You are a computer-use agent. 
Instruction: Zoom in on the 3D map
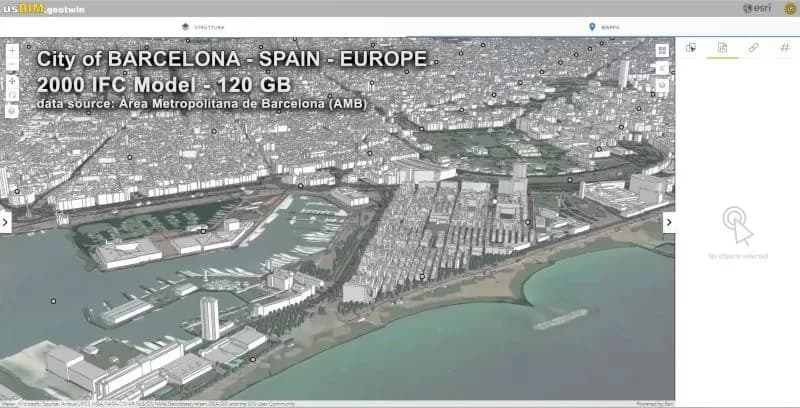tap(12, 50)
